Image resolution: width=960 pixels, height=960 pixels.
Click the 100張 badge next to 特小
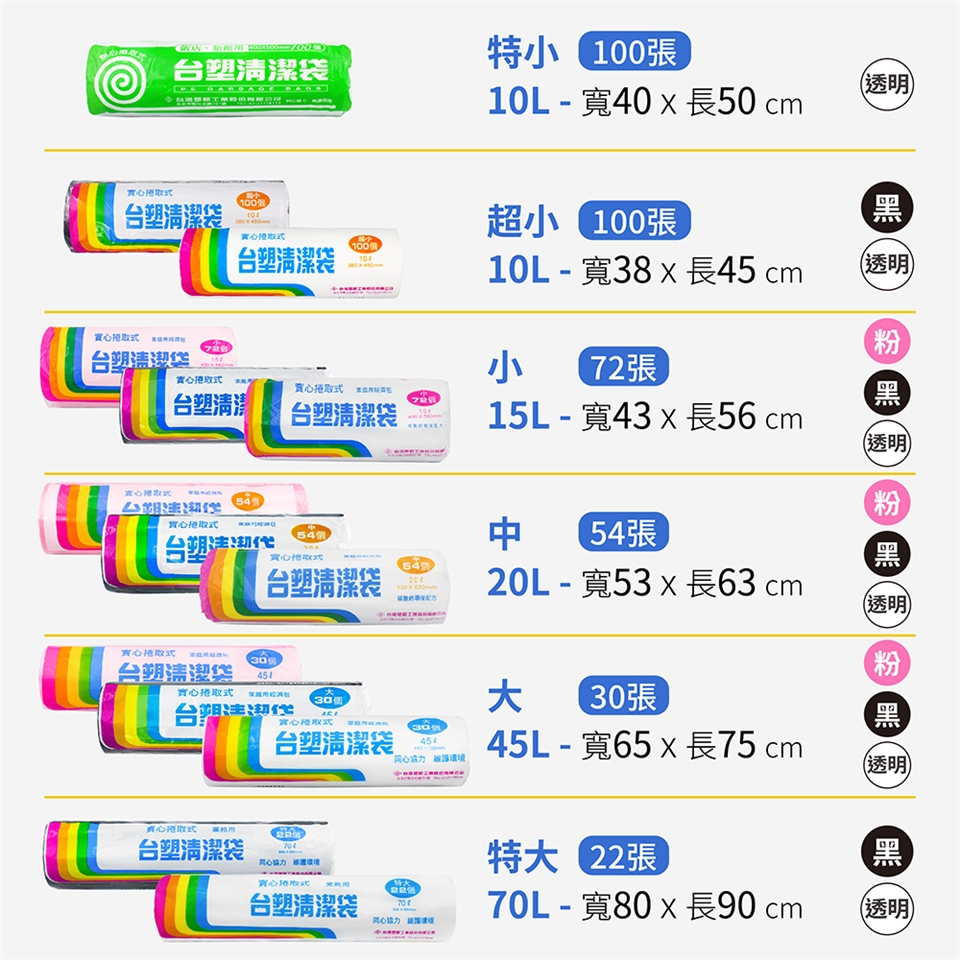point(634,53)
